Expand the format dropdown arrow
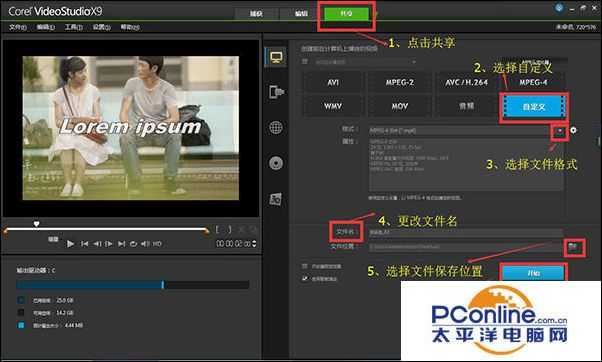 [560, 131]
